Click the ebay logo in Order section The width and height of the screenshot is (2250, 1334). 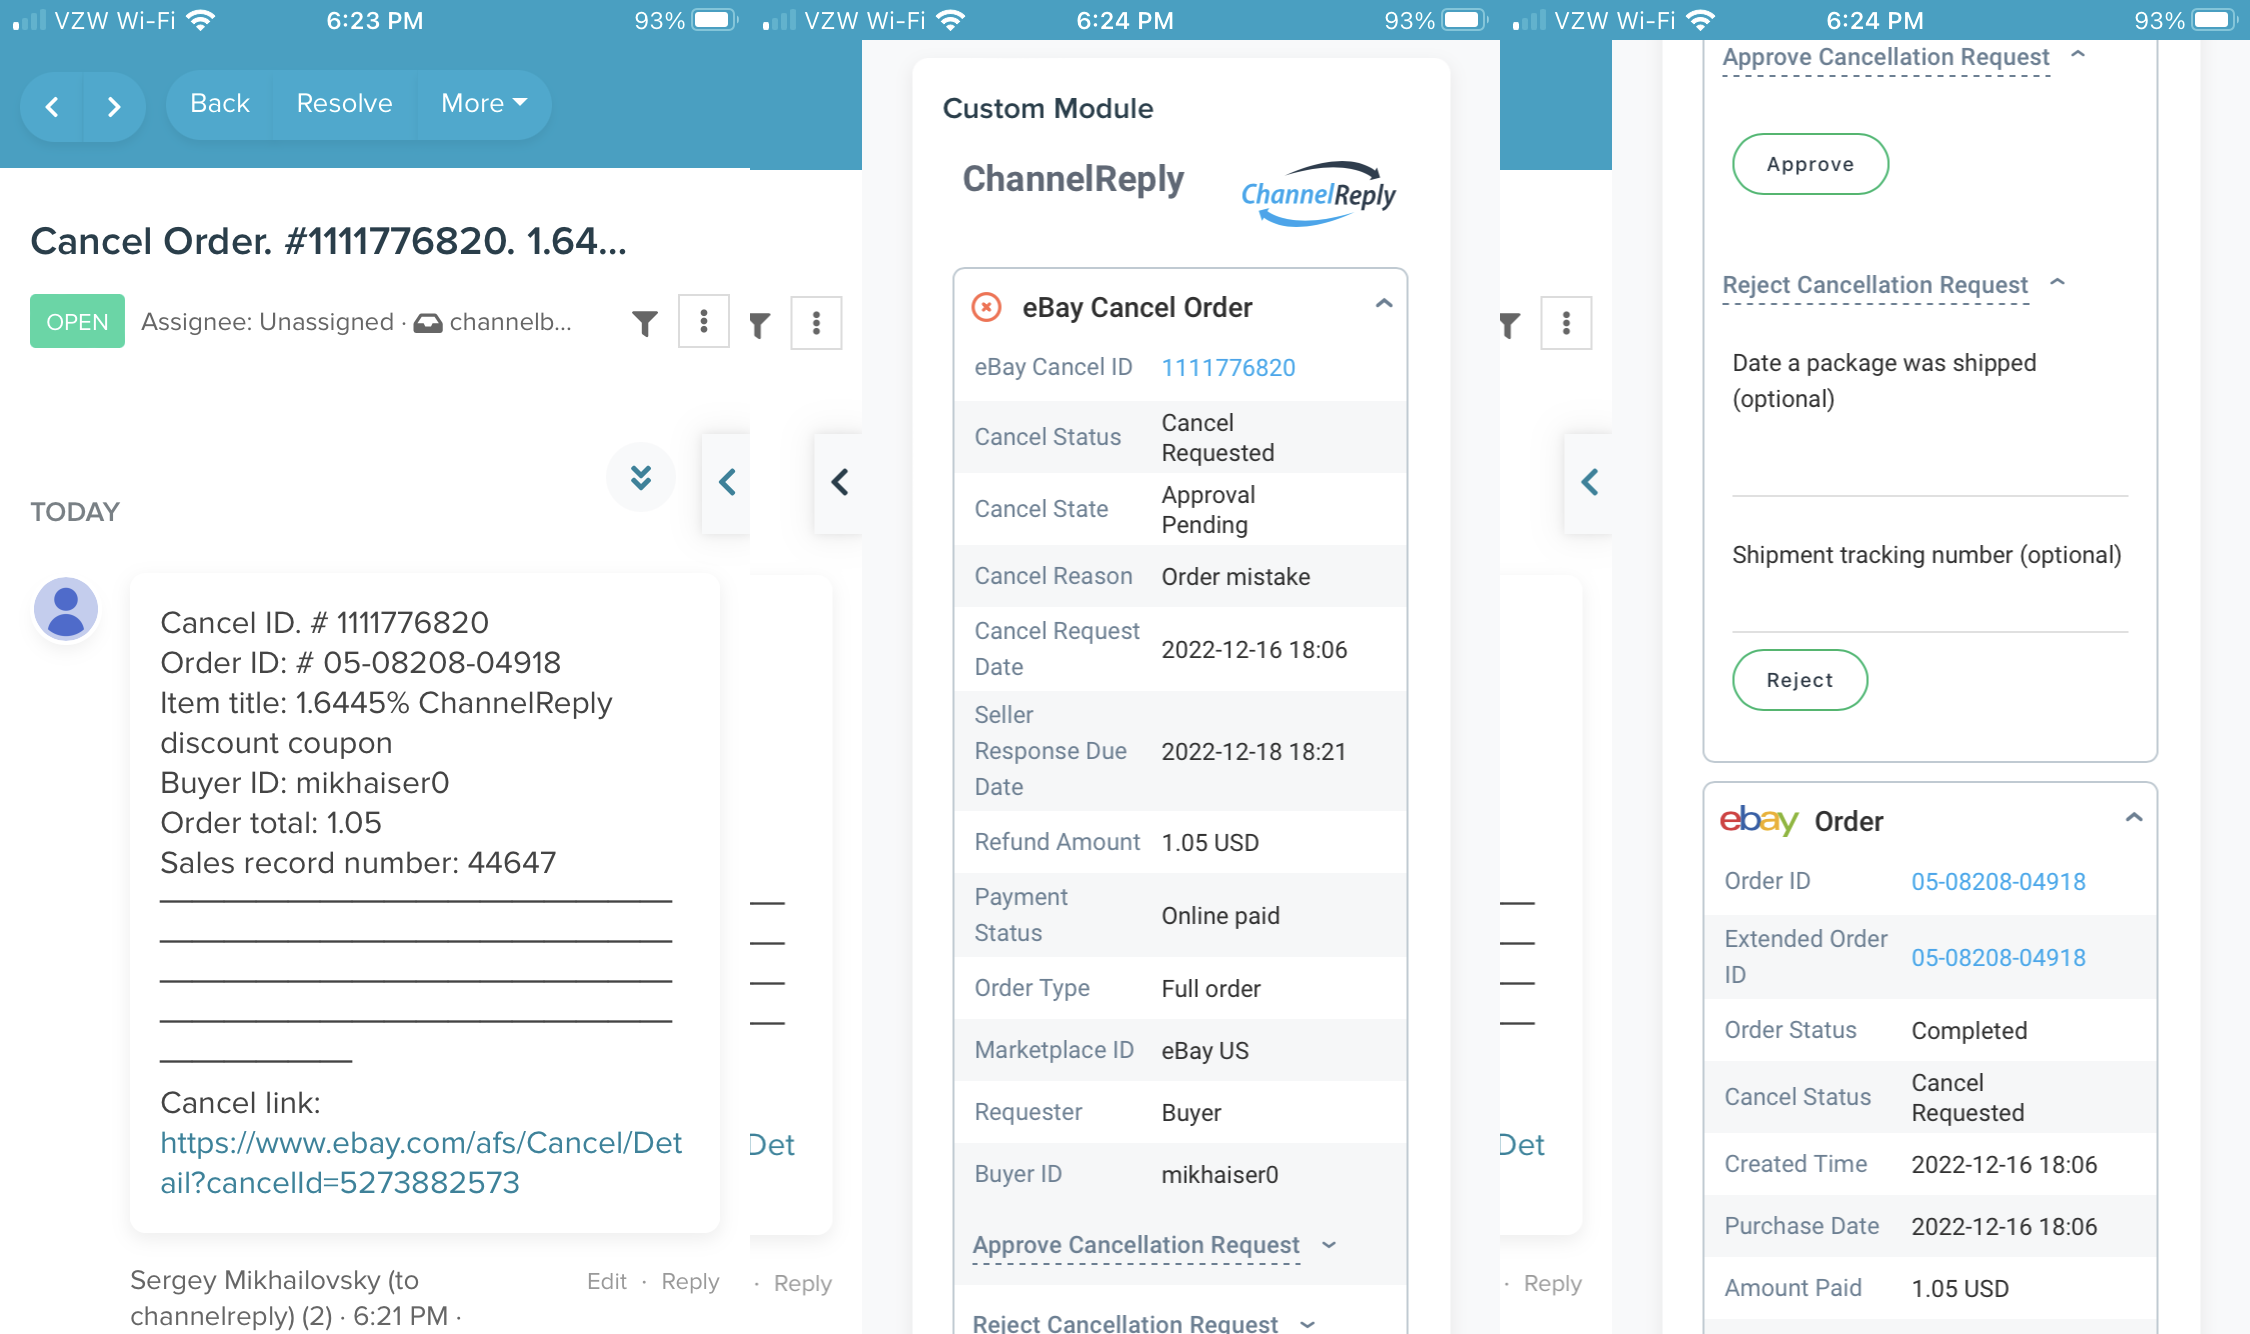pos(1758,820)
